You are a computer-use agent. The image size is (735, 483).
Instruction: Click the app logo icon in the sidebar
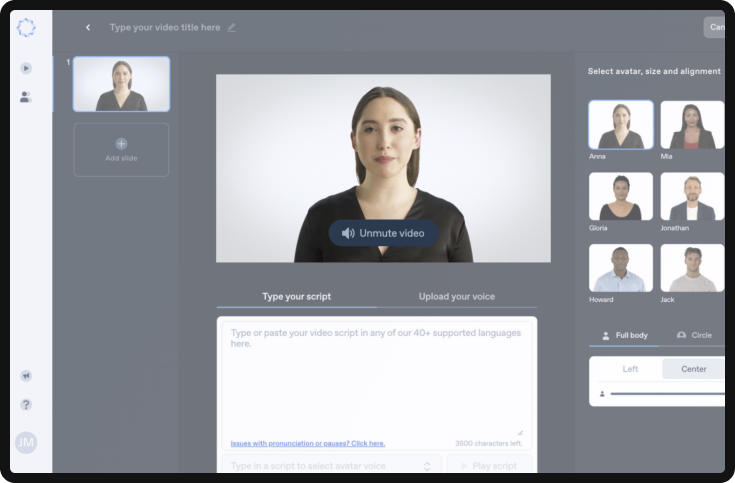26,27
